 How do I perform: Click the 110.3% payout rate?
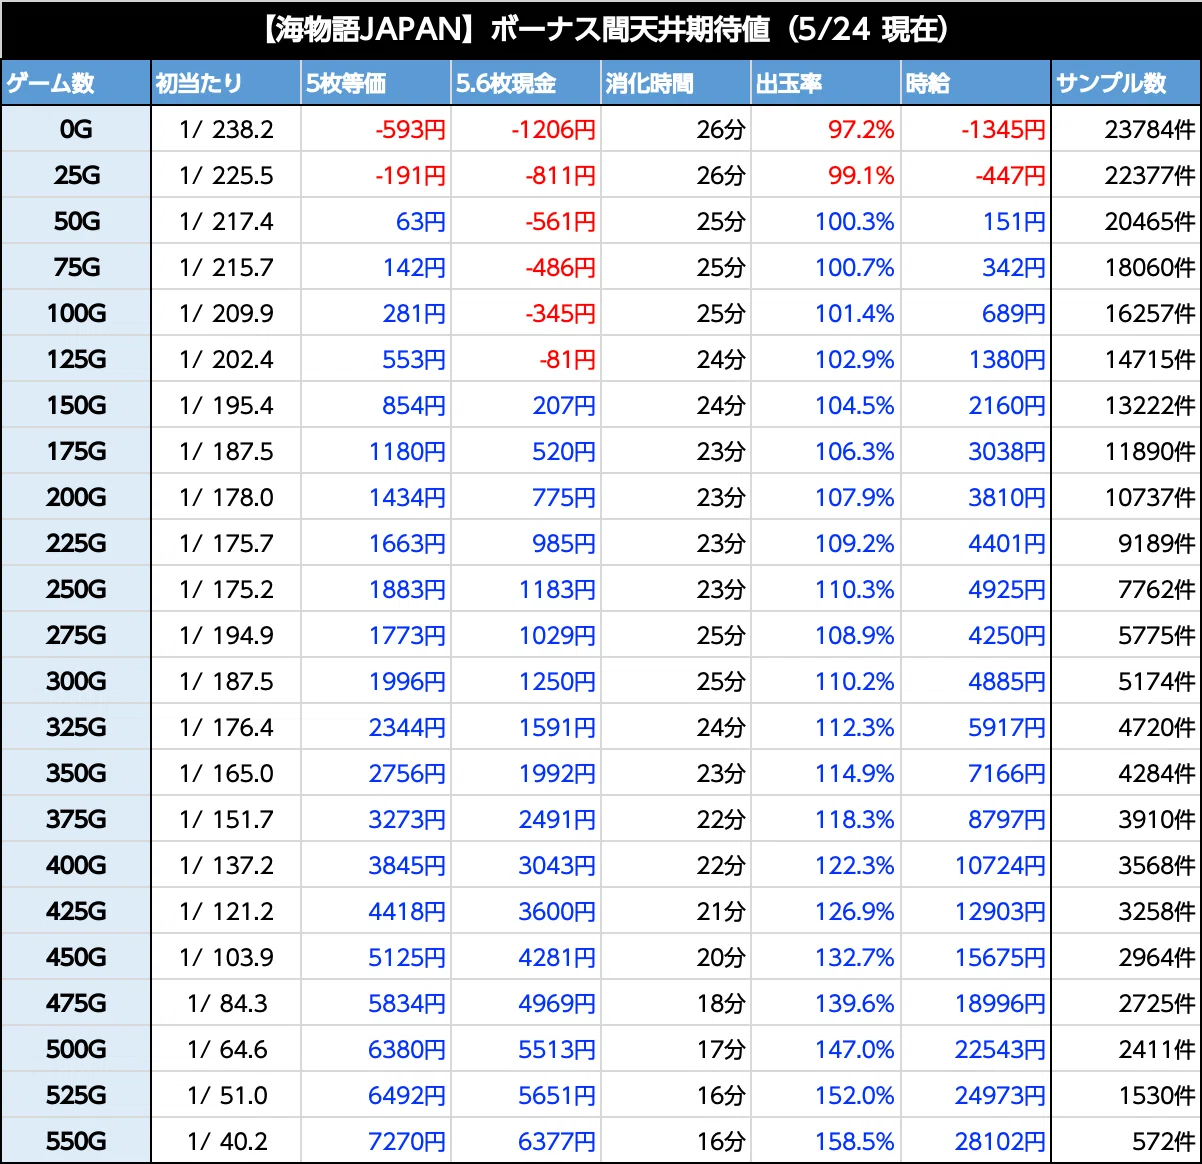click(x=855, y=589)
